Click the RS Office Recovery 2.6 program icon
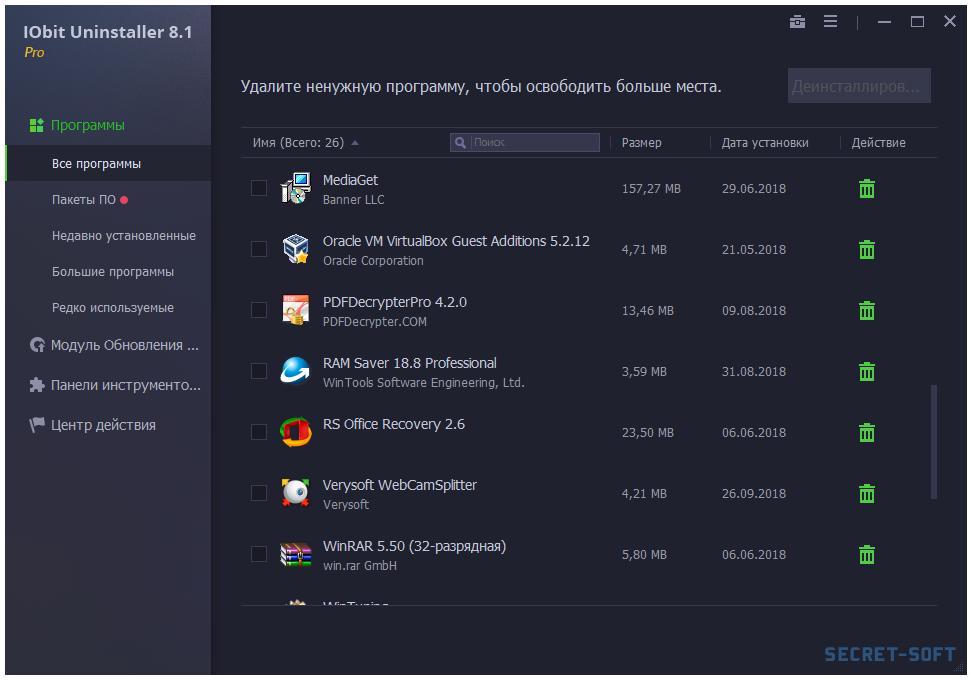This screenshot has height=680, width=971. pyautogui.click(x=295, y=433)
